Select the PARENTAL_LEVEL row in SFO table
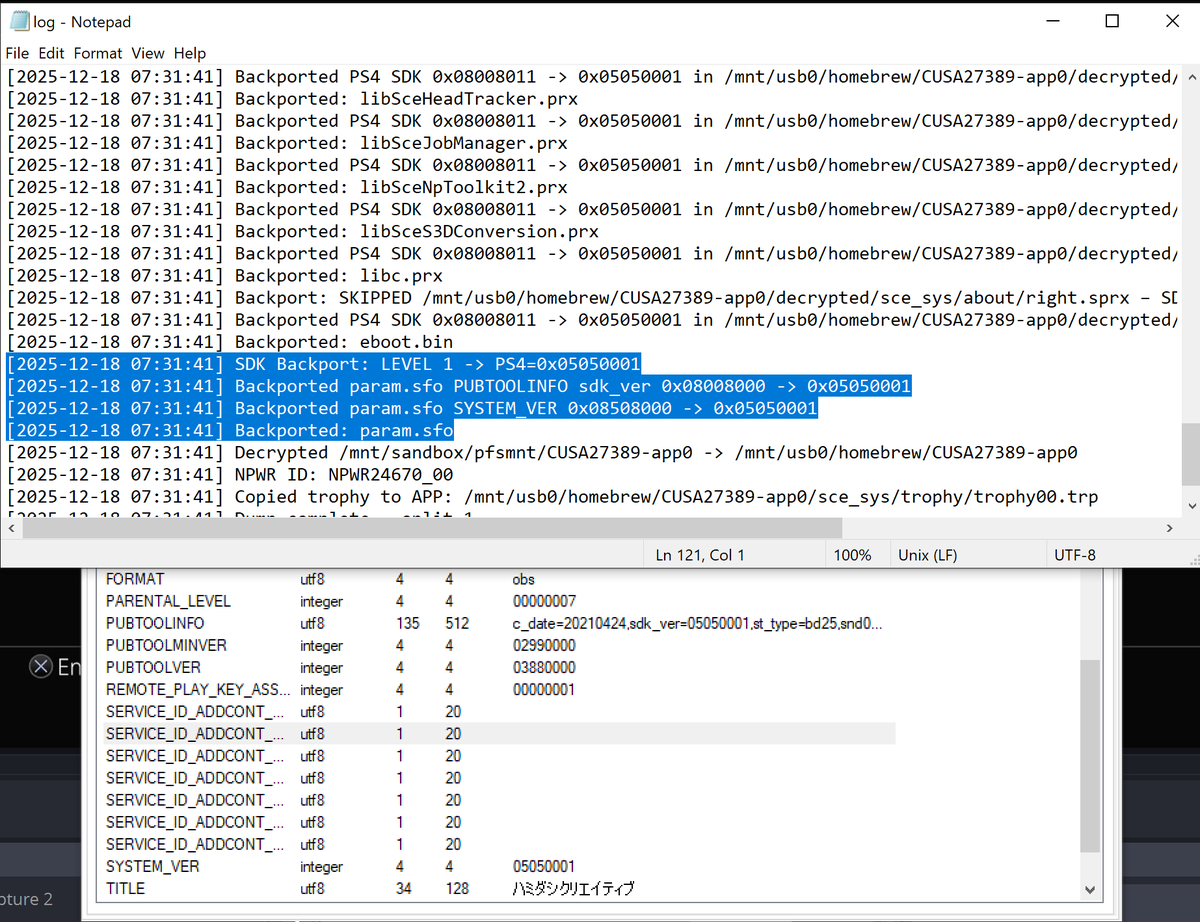 (500, 601)
